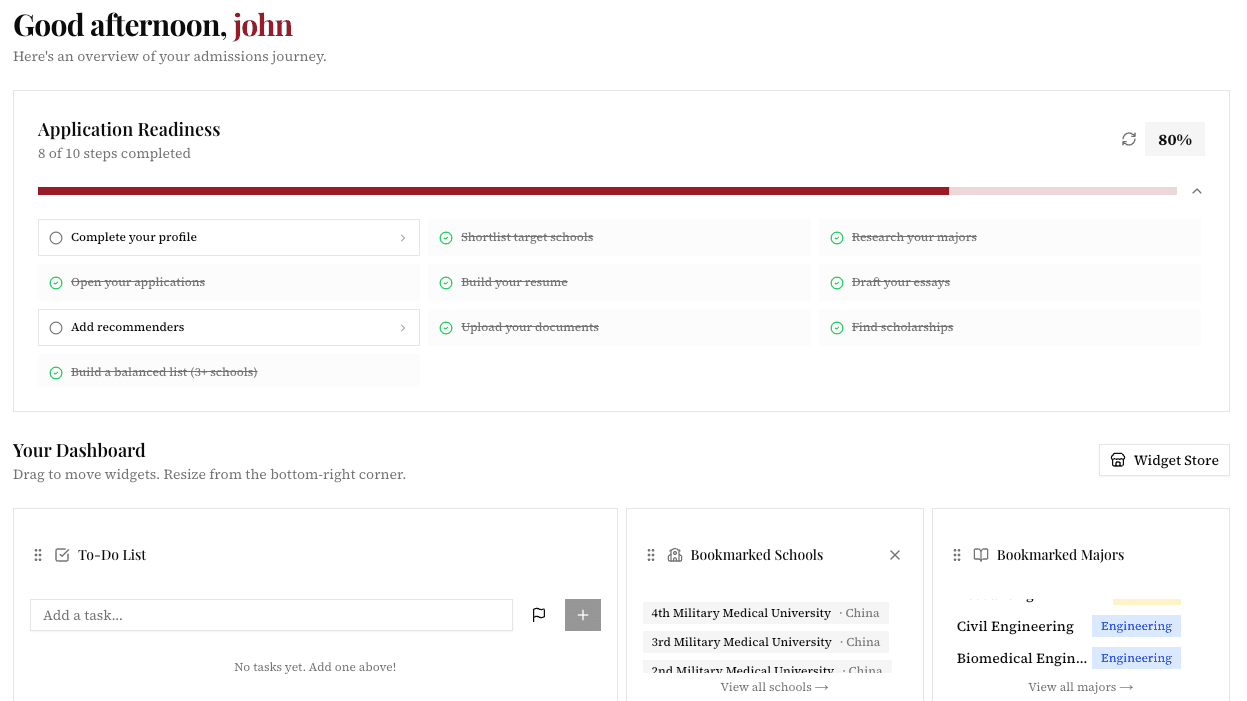Click the store icon in Widget Store button
This screenshot has width=1247, height=701.
click(1118, 460)
